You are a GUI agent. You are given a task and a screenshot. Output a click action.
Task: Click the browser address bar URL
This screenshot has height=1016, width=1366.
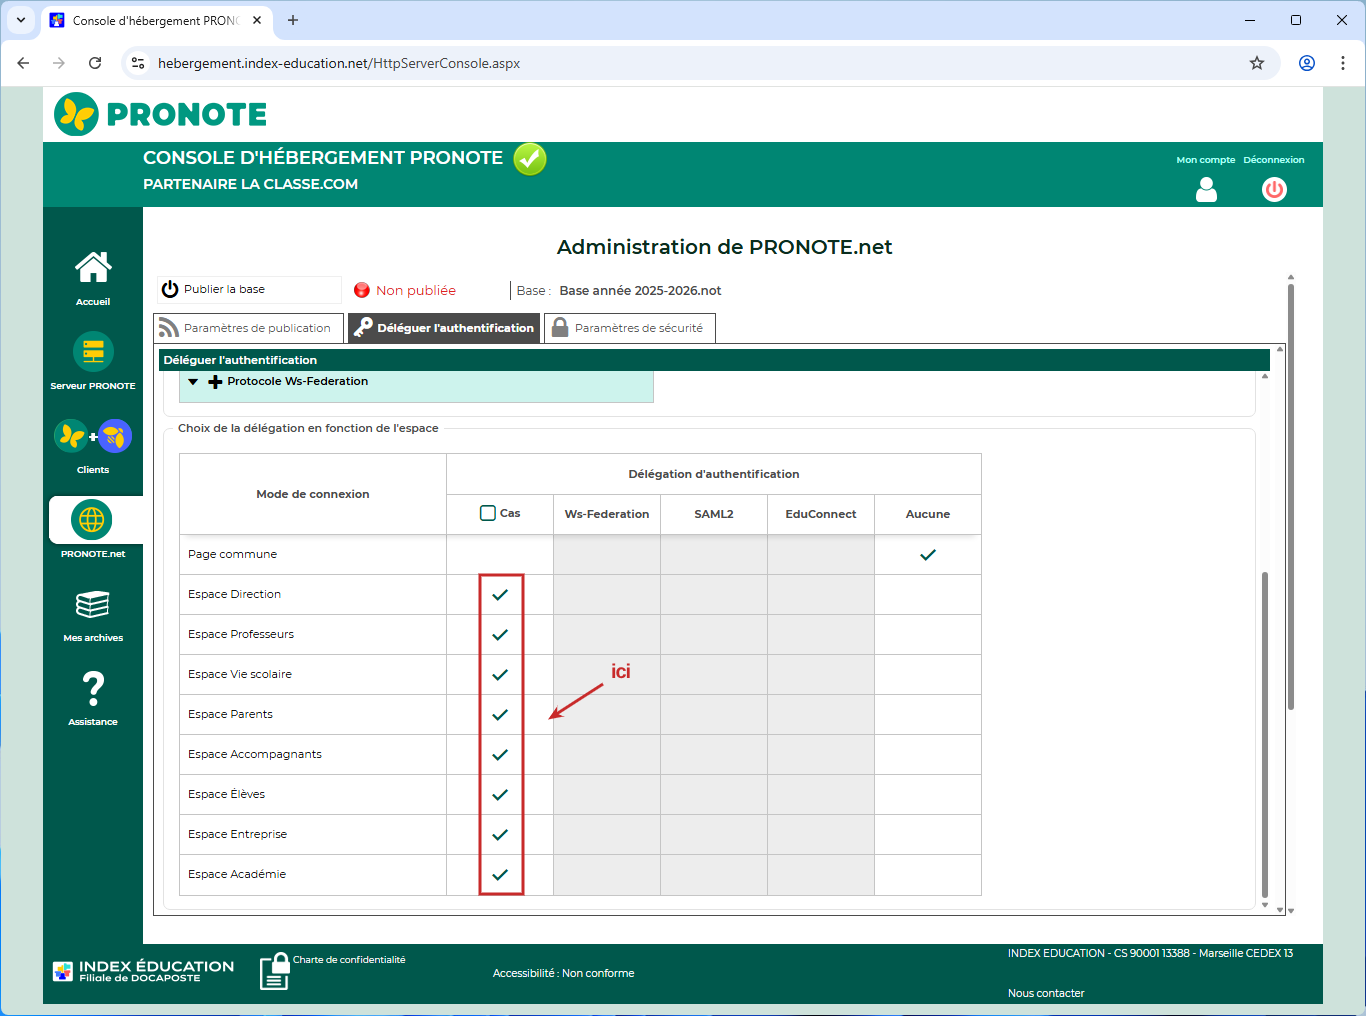pos(339,63)
